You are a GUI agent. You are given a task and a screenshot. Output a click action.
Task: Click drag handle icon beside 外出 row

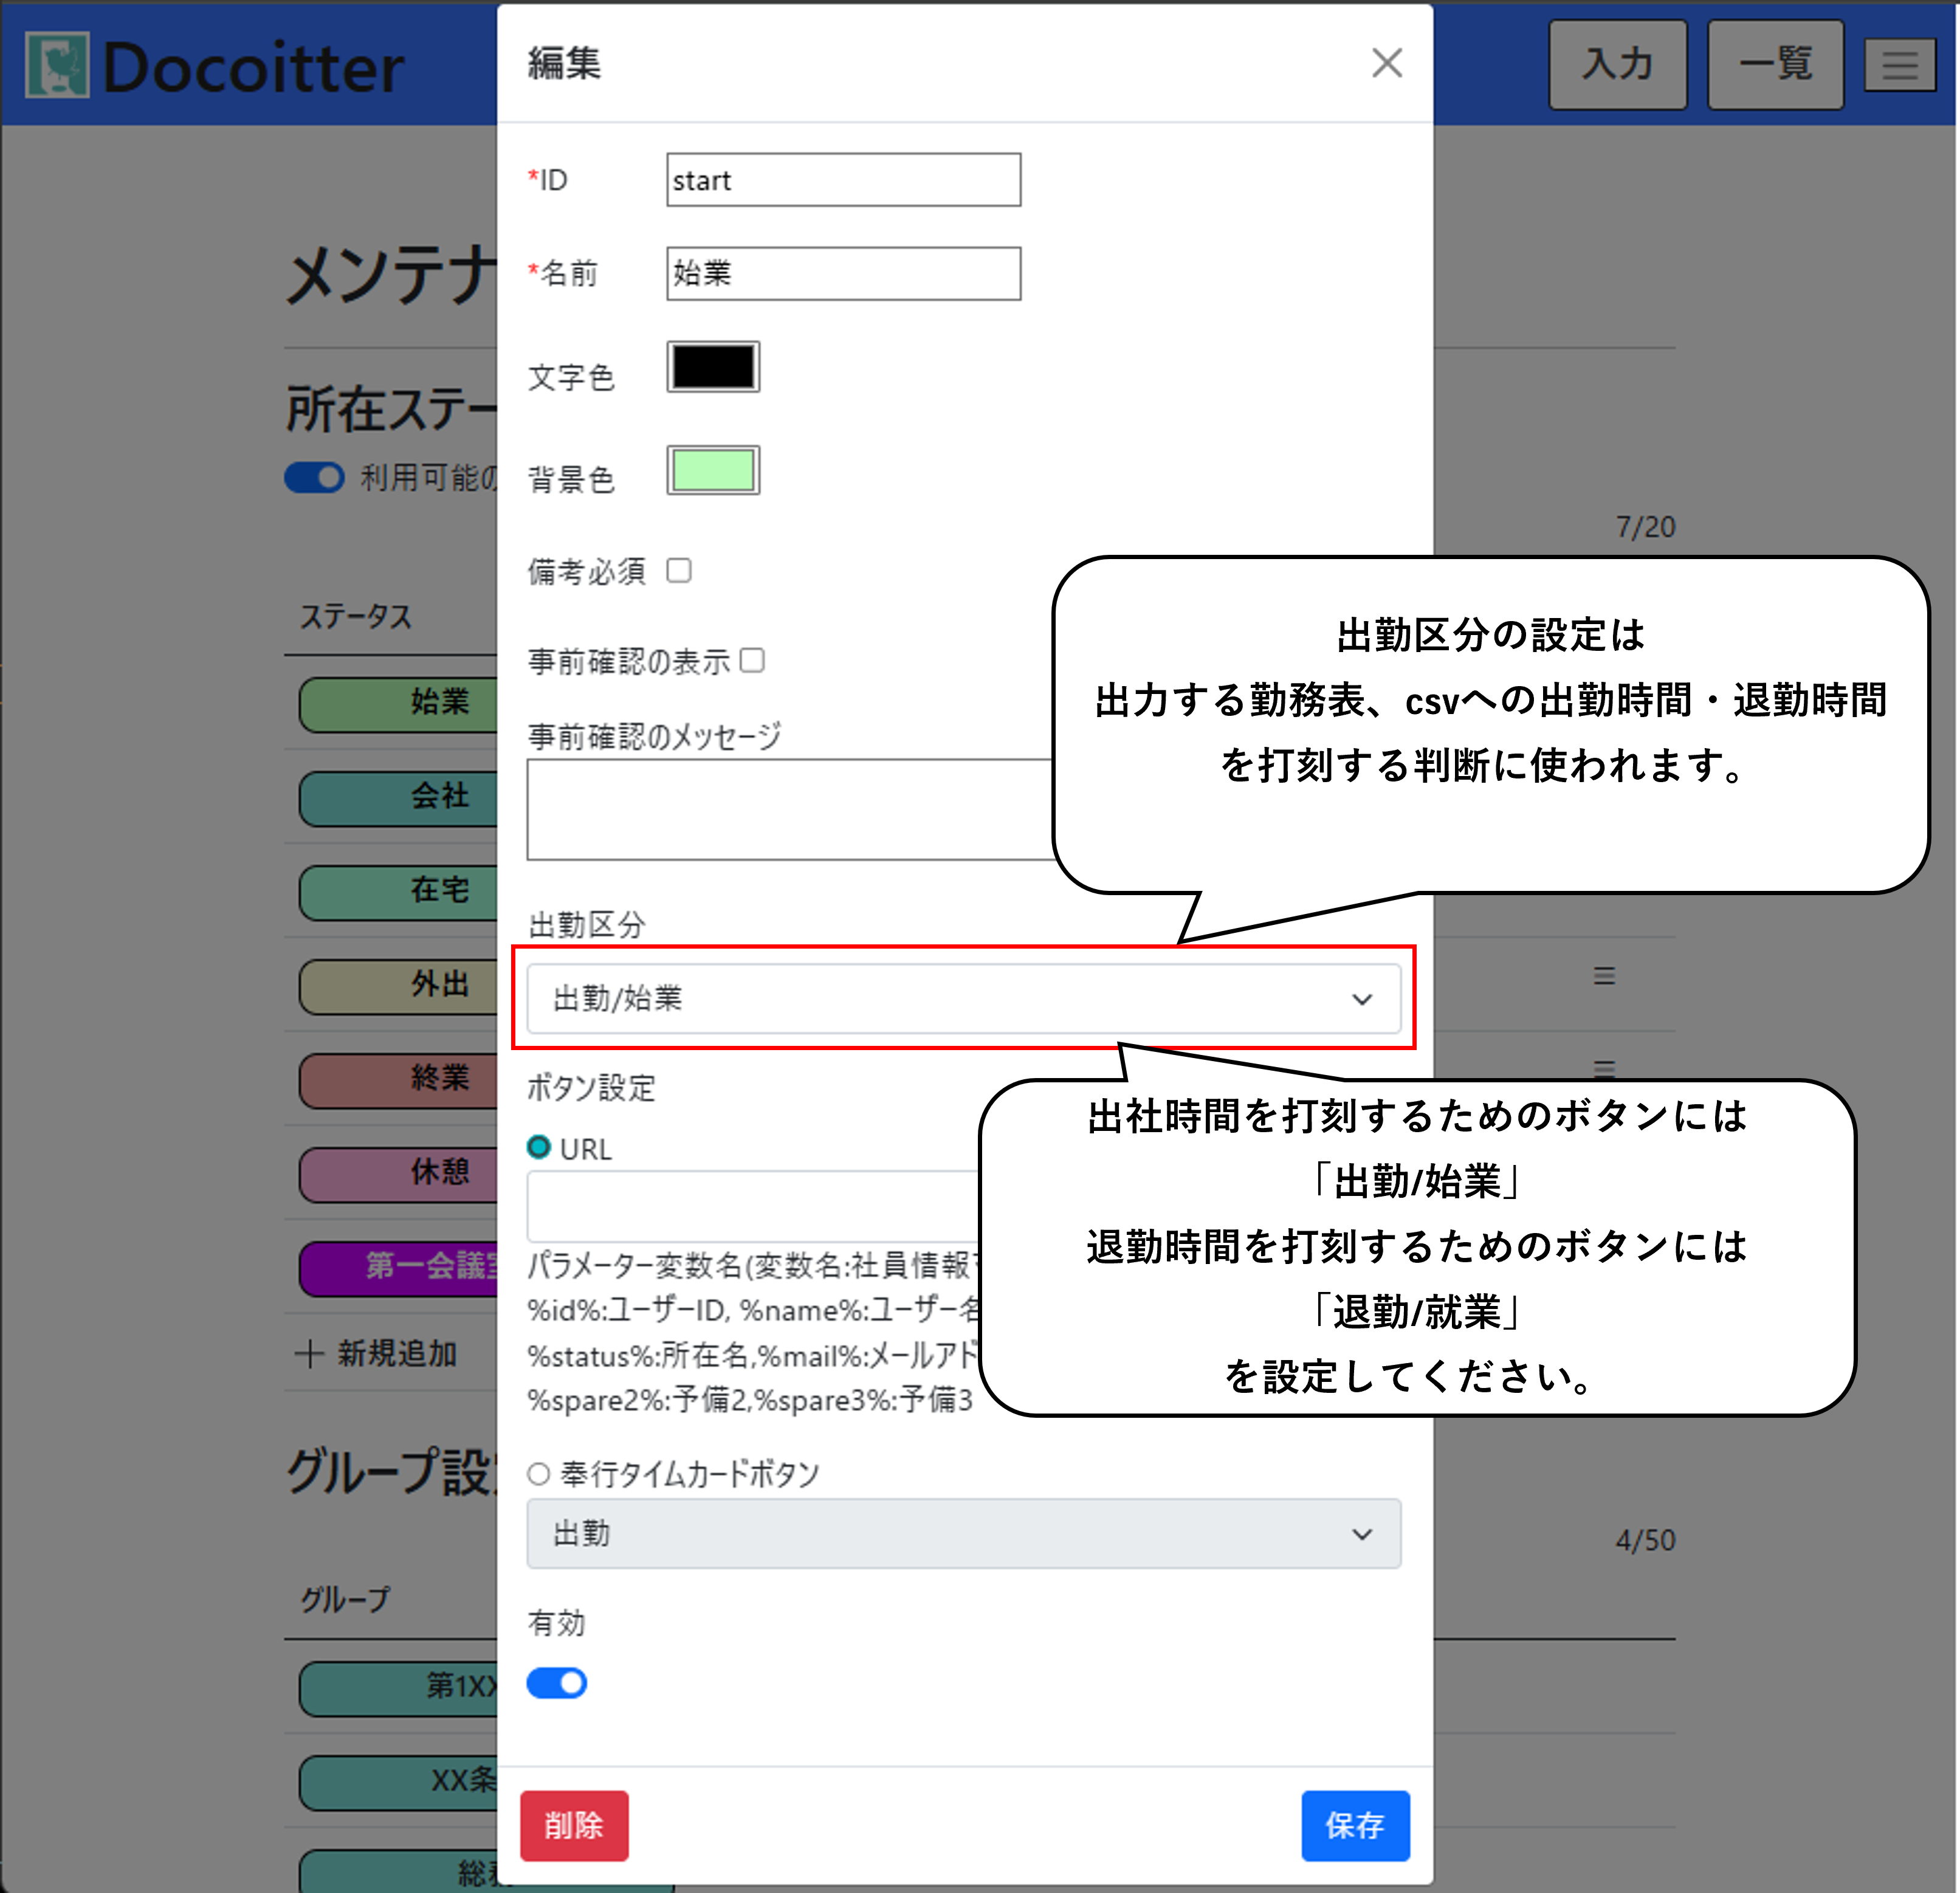pyautogui.click(x=1604, y=976)
